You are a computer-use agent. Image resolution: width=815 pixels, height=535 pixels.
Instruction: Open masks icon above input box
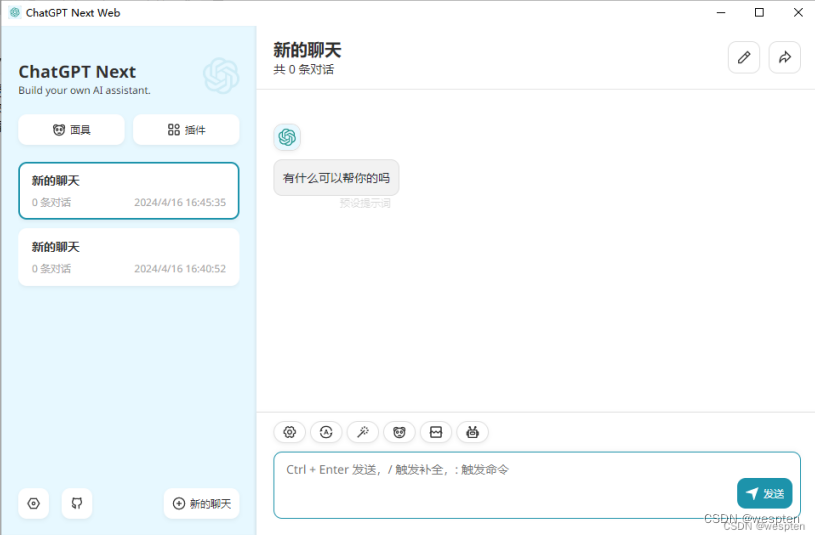click(399, 432)
